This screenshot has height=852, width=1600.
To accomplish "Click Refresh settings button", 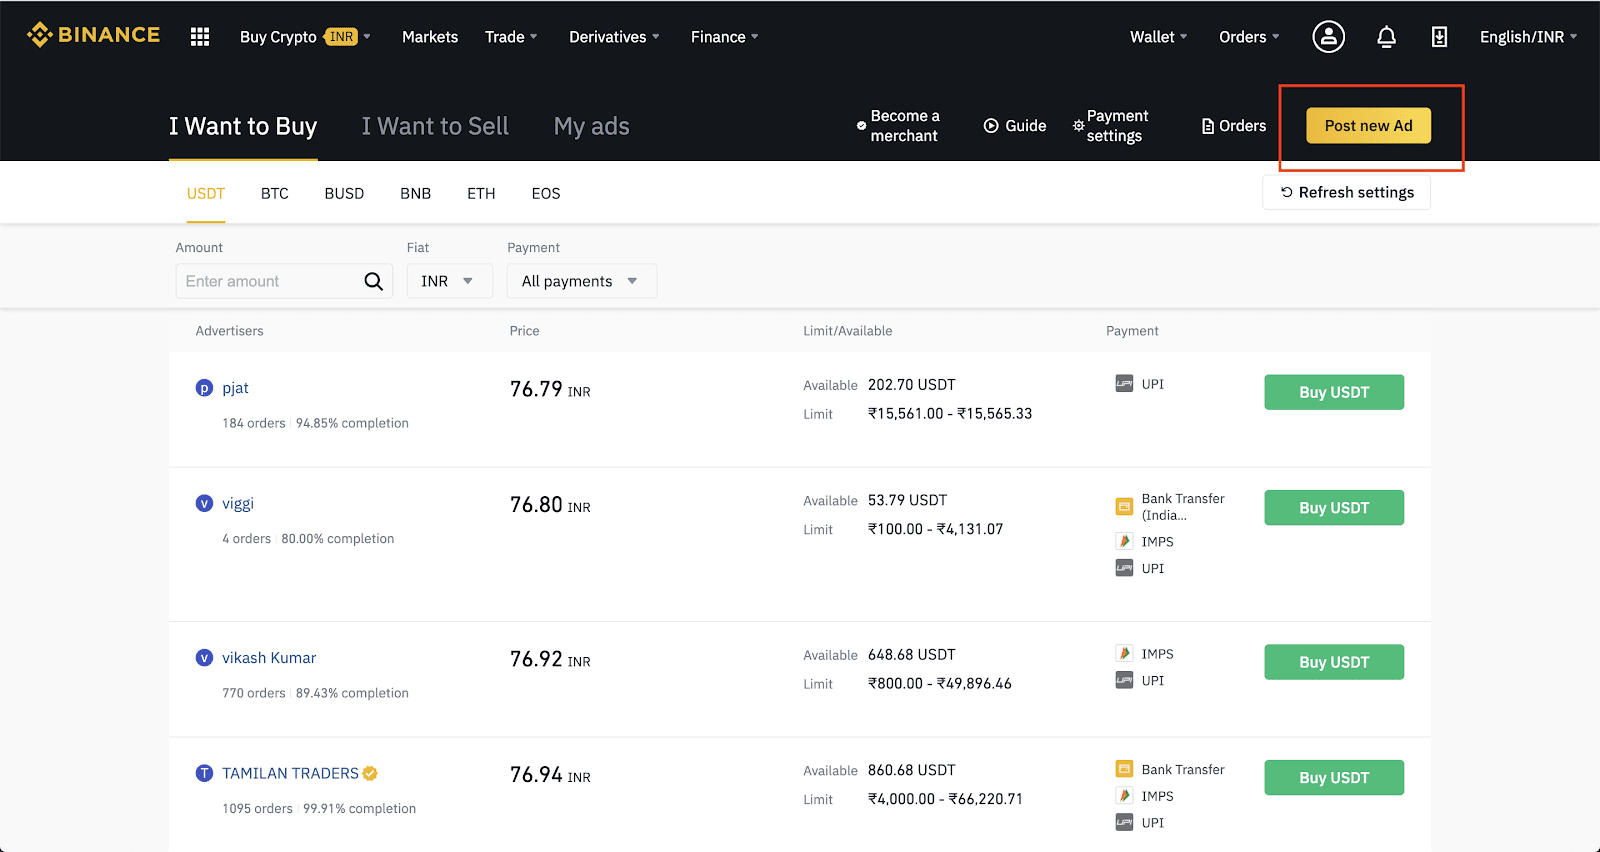I will tap(1346, 192).
